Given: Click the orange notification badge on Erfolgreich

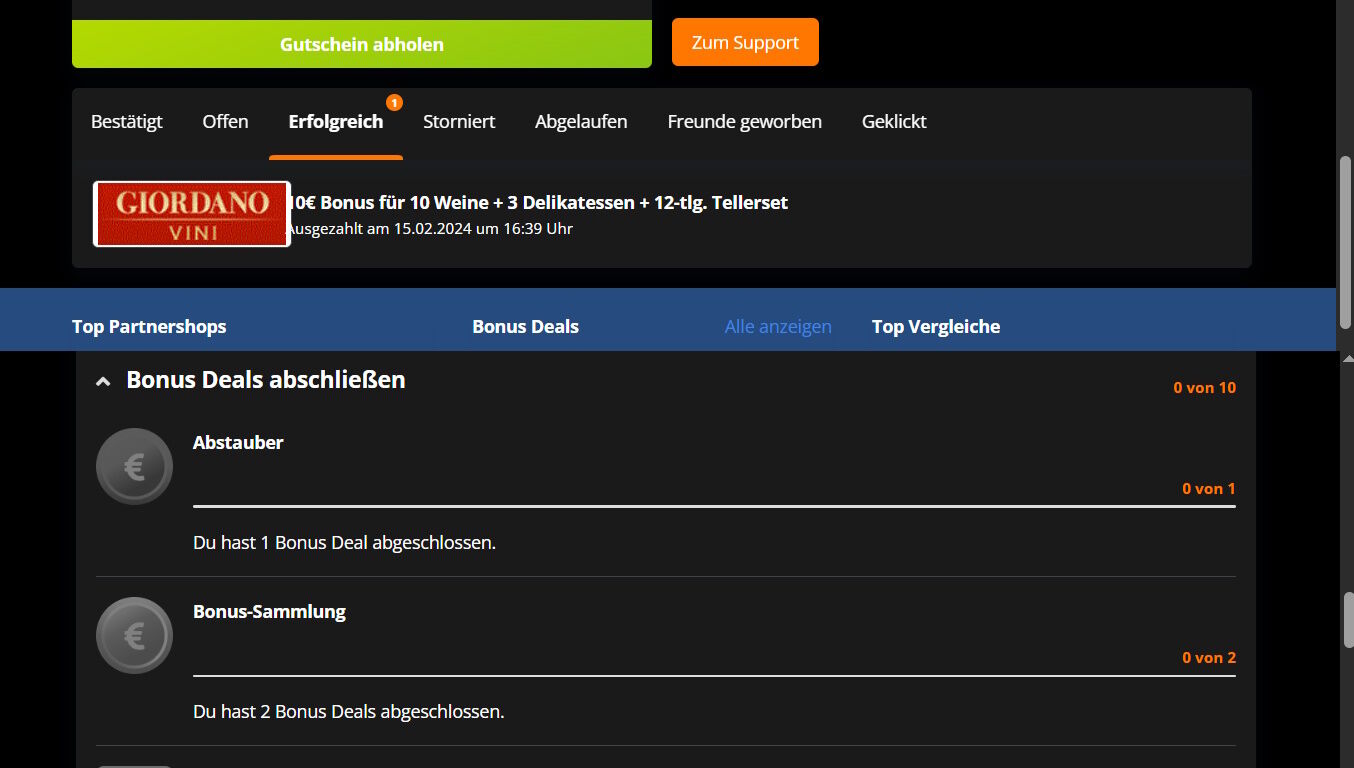Looking at the screenshot, I should [x=394, y=103].
